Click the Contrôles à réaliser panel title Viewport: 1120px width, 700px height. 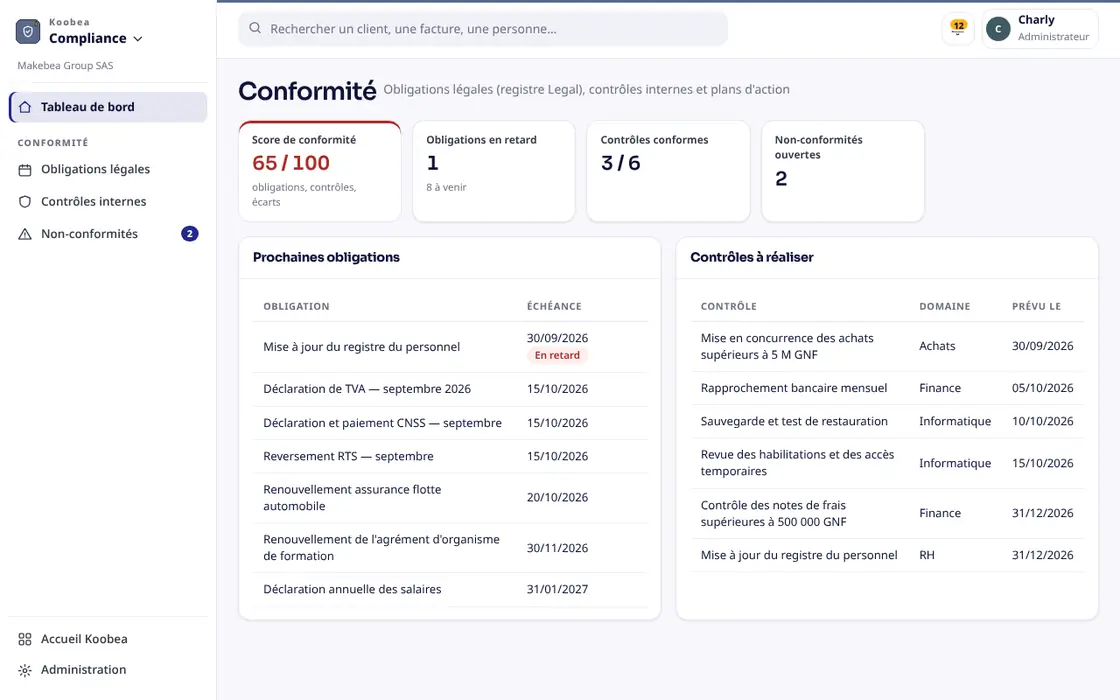pos(751,258)
